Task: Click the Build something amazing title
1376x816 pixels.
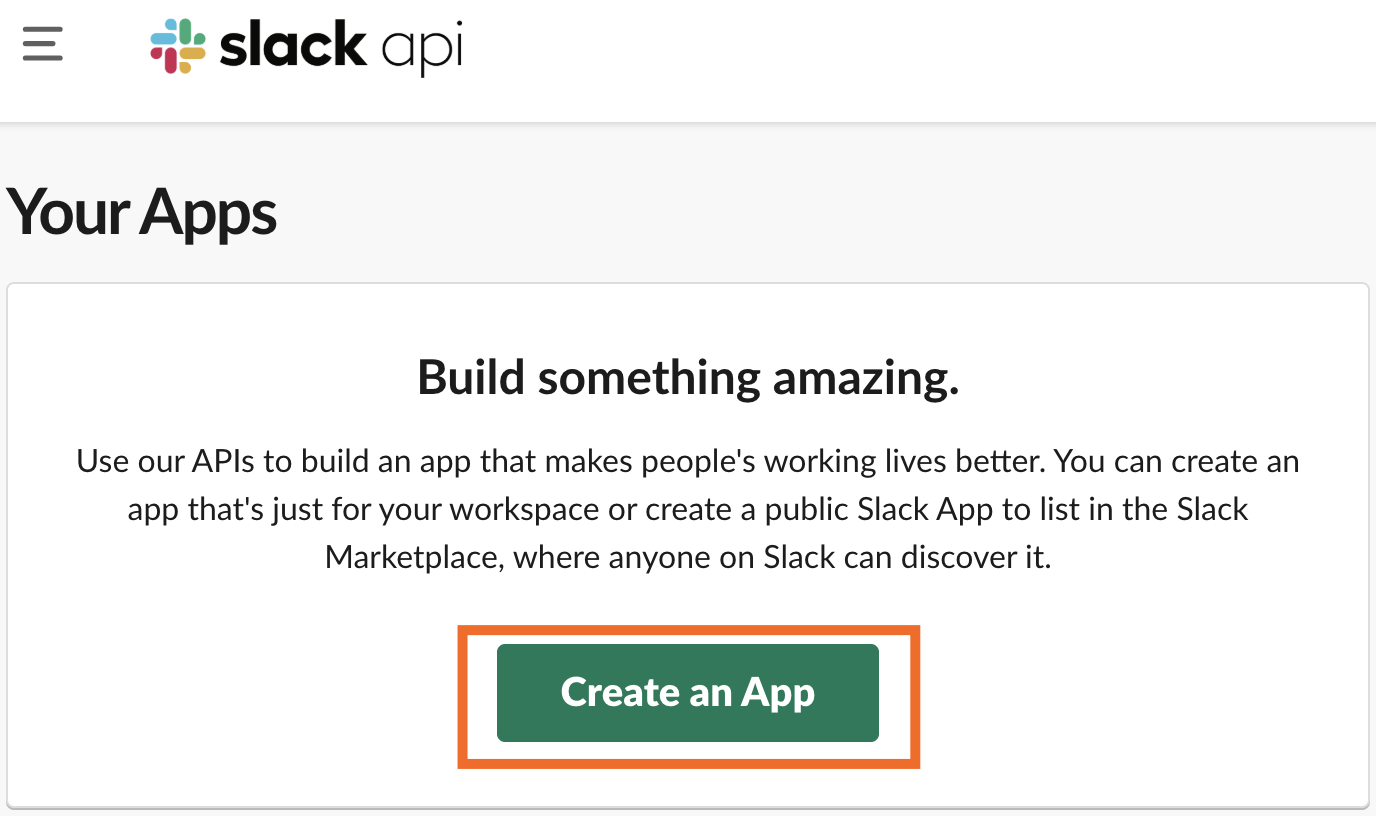Action: [687, 378]
